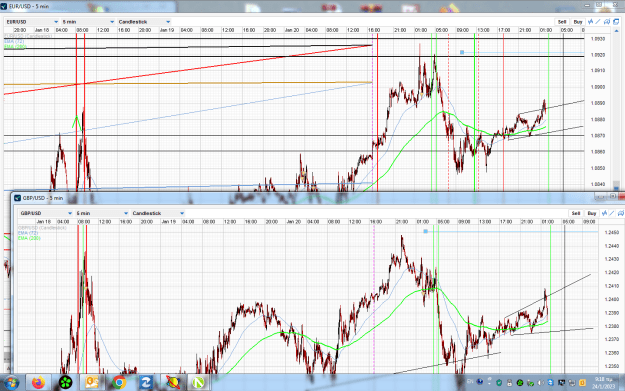Click the Buy button in EUR/USD window
Screen dimensions: 625x391
click(578, 22)
